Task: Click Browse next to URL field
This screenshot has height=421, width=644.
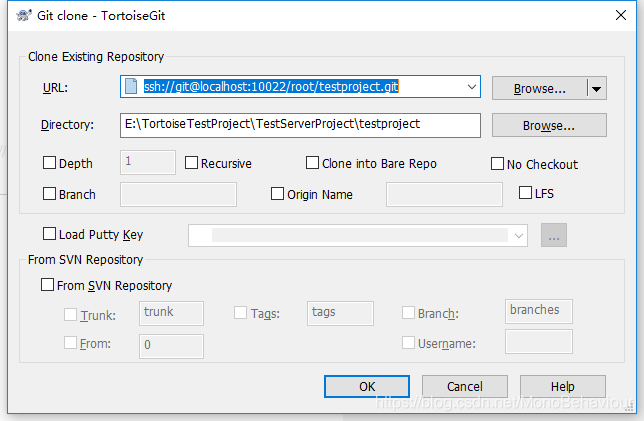Action: [x=539, y=88]
